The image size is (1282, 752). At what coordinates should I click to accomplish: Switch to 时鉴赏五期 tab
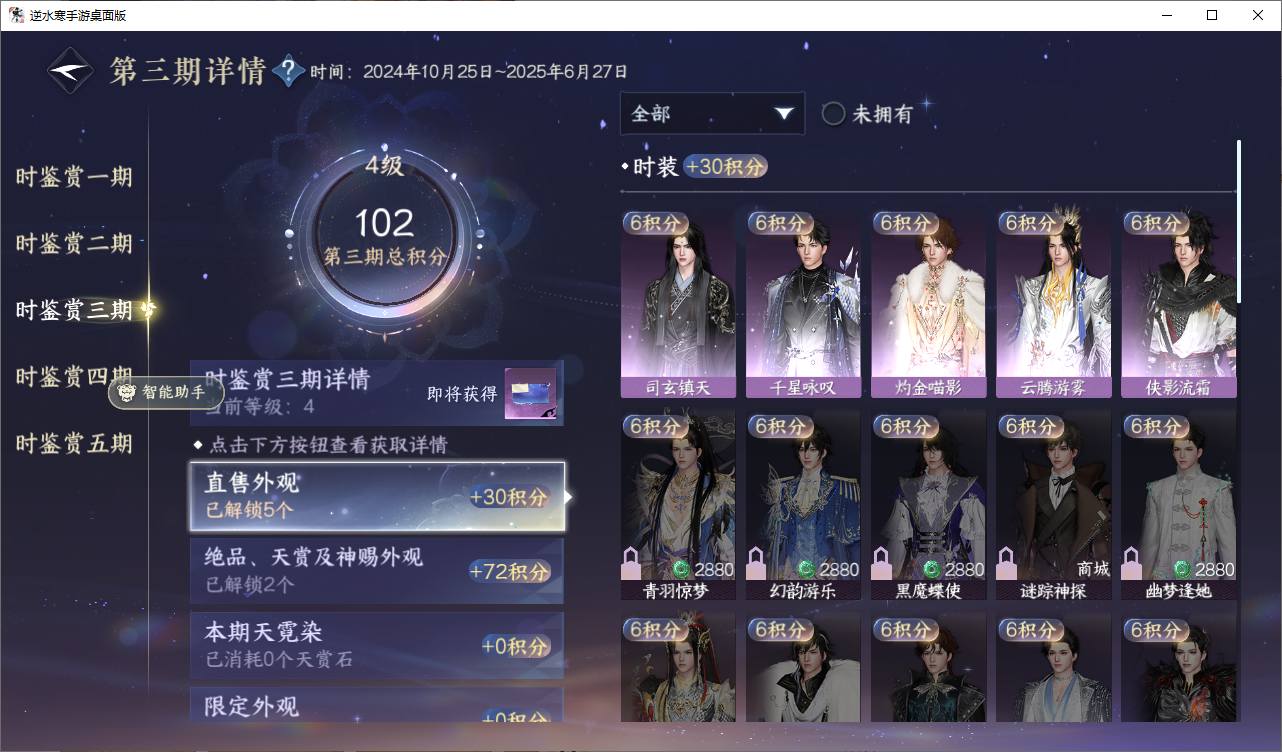(74, 443)
